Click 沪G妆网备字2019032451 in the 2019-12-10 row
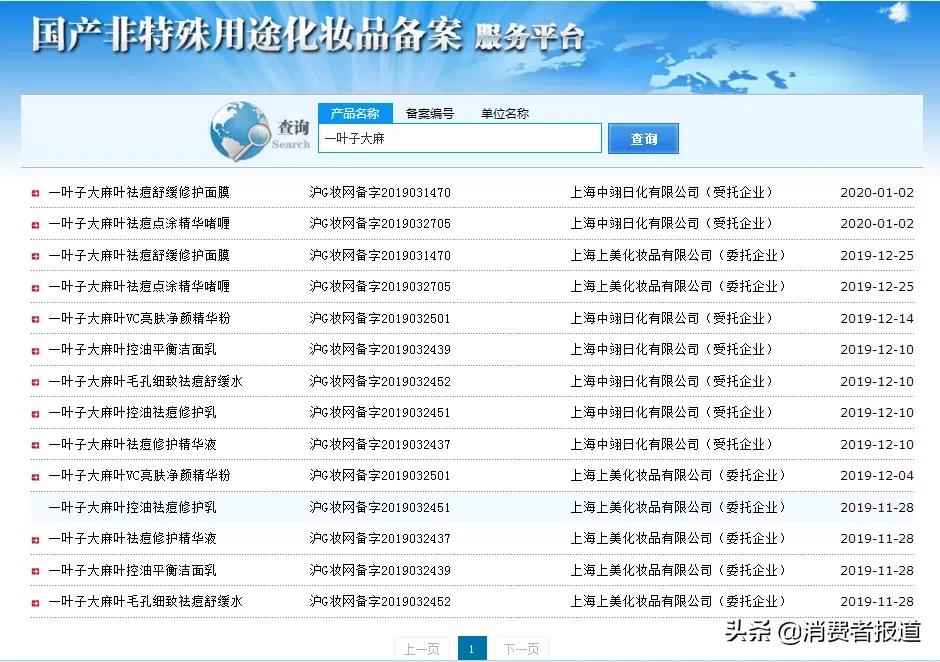 coord(380,413)
